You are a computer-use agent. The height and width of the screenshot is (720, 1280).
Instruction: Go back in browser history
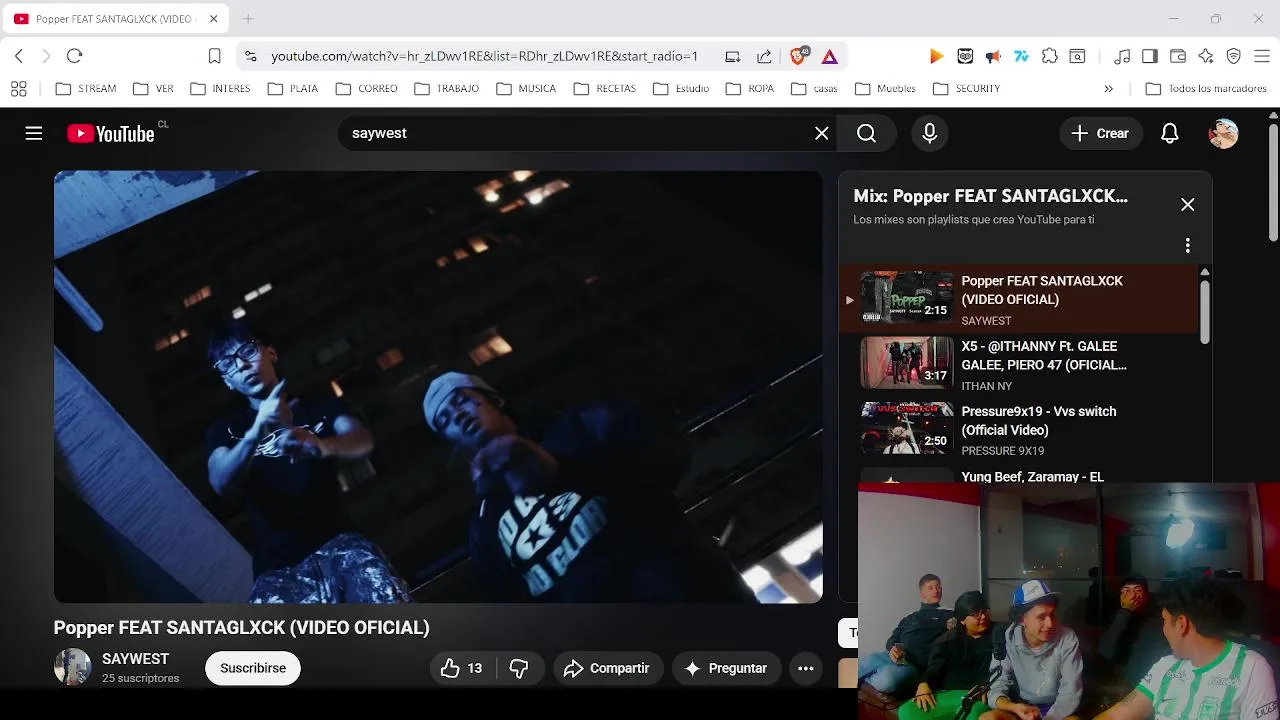tap(19, 56)
